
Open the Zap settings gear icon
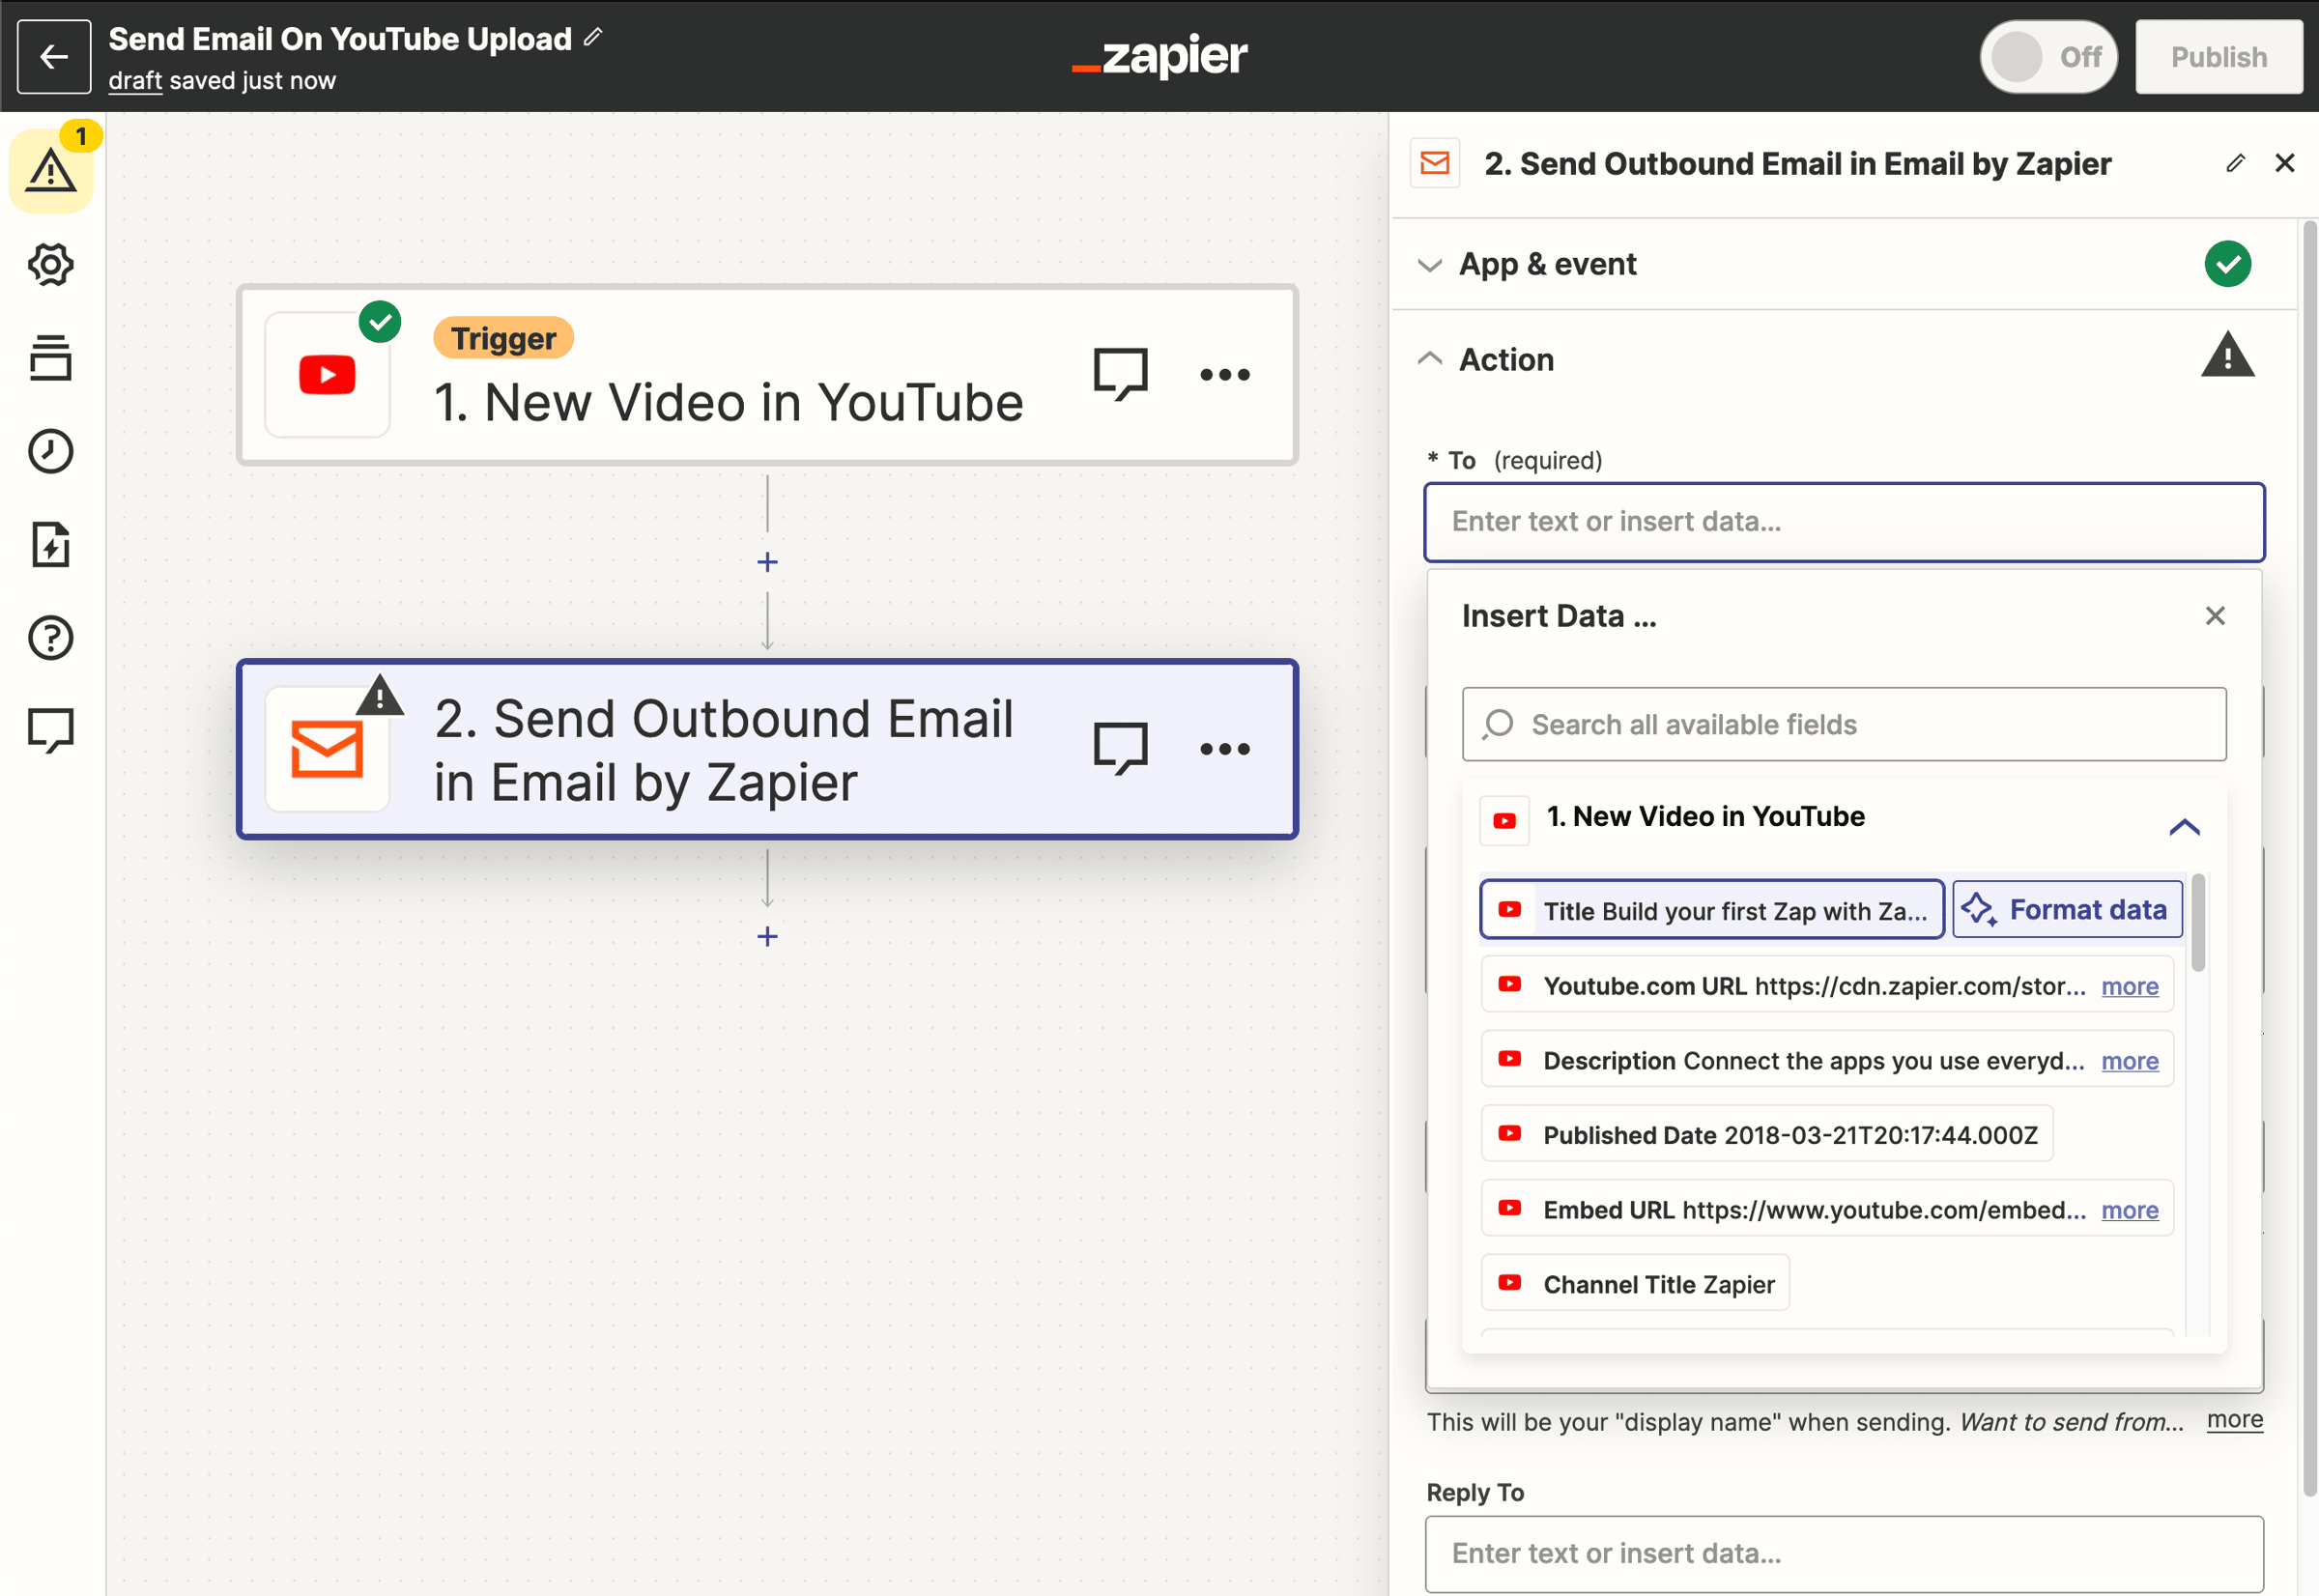[x=50, y=265]
